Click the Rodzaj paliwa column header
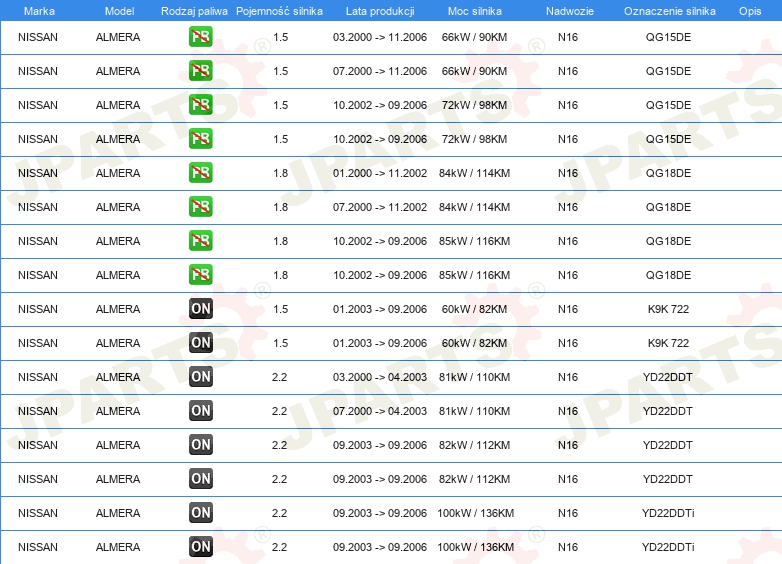The image size is (782, 564). pyautogui.click(x=194, y=11)
